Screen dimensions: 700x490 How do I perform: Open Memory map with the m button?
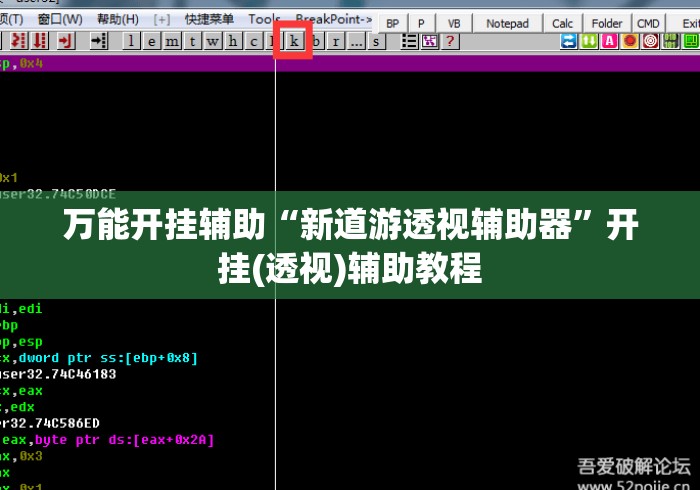(x=172, y=42)
